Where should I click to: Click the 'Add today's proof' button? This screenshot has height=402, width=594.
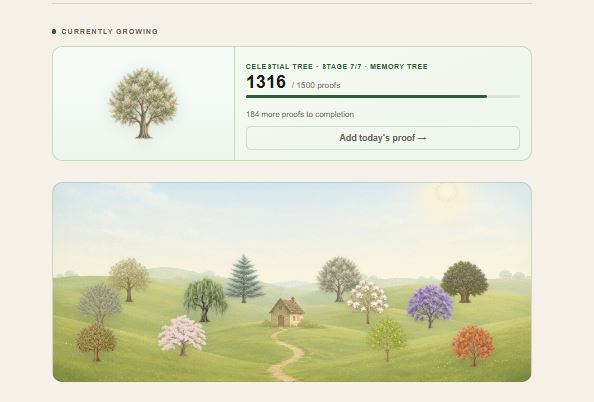tap(383, 138)
